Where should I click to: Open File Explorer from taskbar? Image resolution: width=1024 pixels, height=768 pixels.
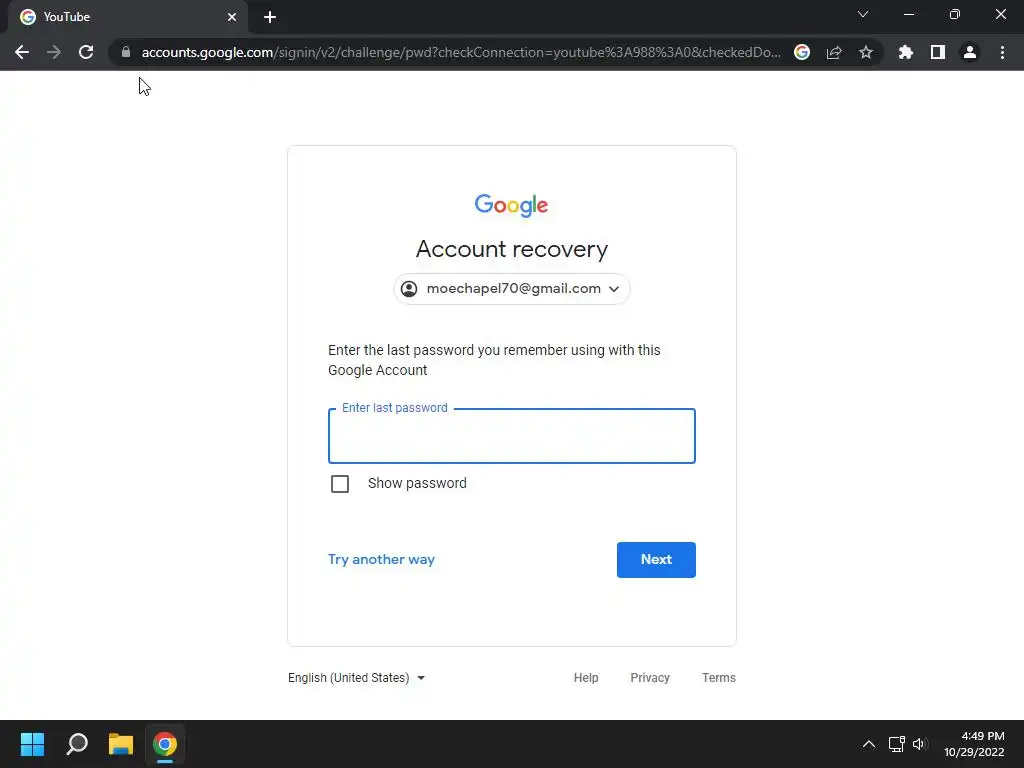pyautogui.click(x=121, y=744)
